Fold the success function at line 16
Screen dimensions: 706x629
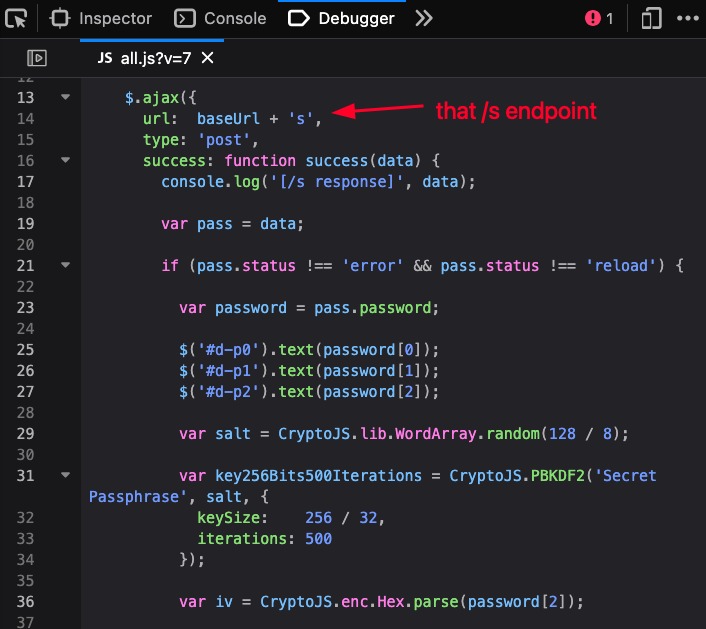point(65,160)
